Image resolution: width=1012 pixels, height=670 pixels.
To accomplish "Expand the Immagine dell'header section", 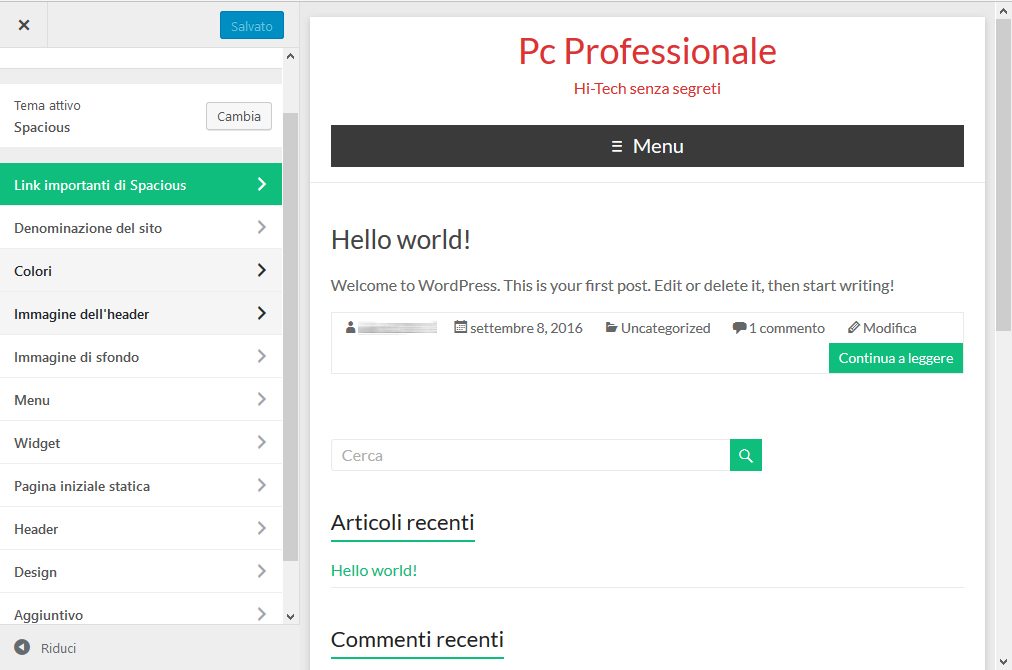I will (261, 313).
